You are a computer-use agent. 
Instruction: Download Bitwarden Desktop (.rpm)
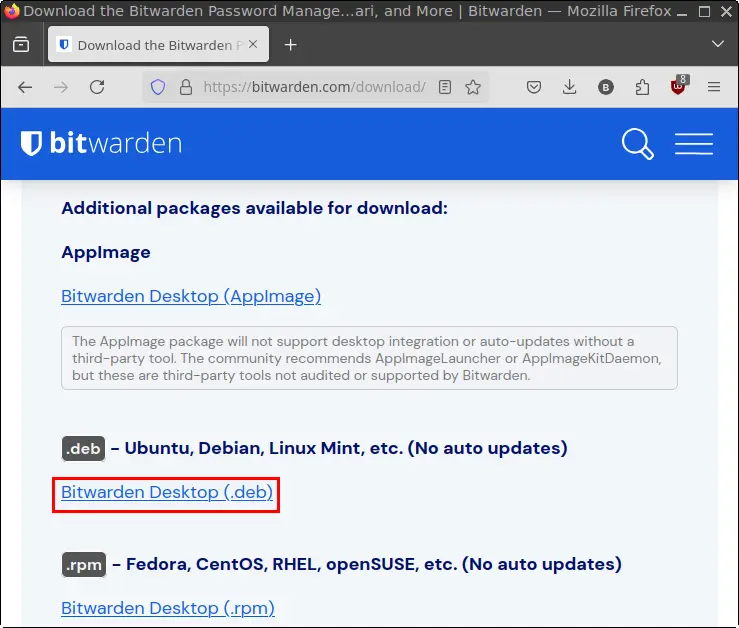pos(168,608)
